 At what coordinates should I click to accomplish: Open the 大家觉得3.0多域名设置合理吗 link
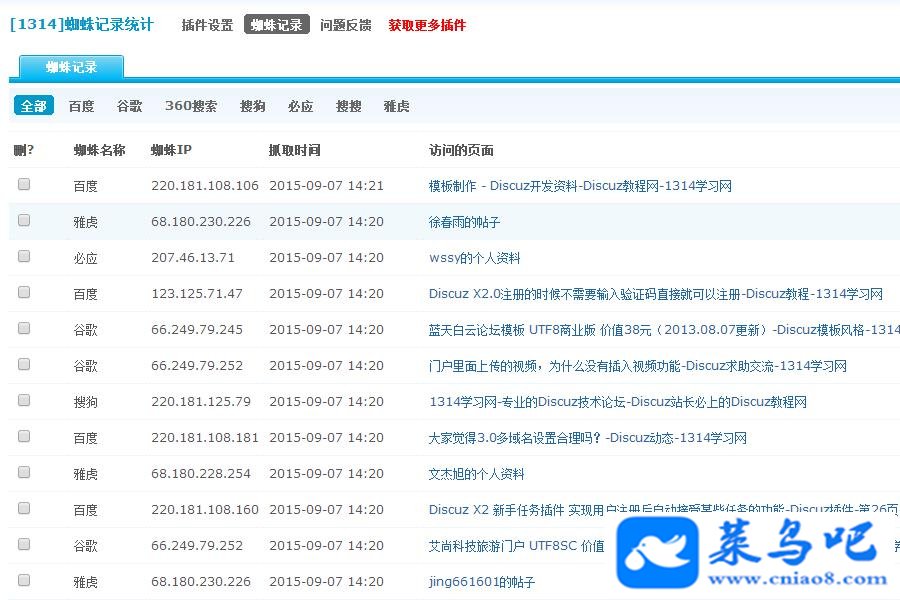pyautogui.click(x=588, y=438)
